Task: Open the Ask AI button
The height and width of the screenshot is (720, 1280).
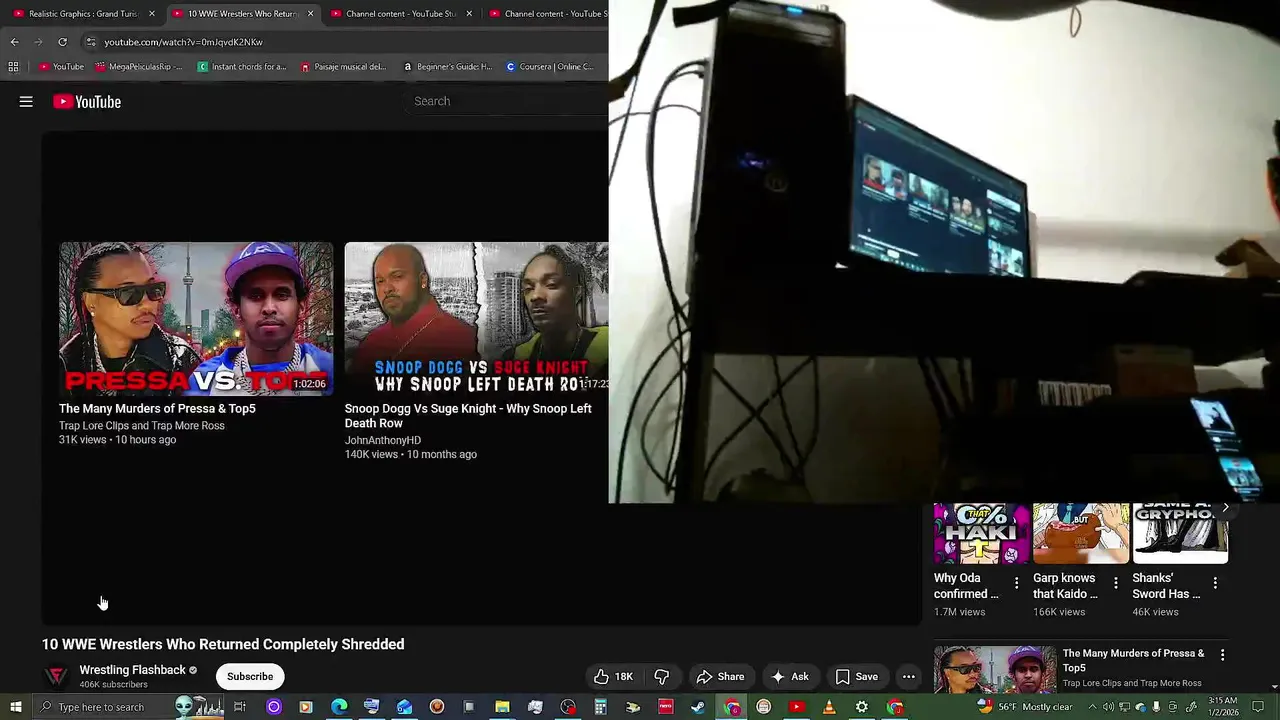Action: coord(790,677)
